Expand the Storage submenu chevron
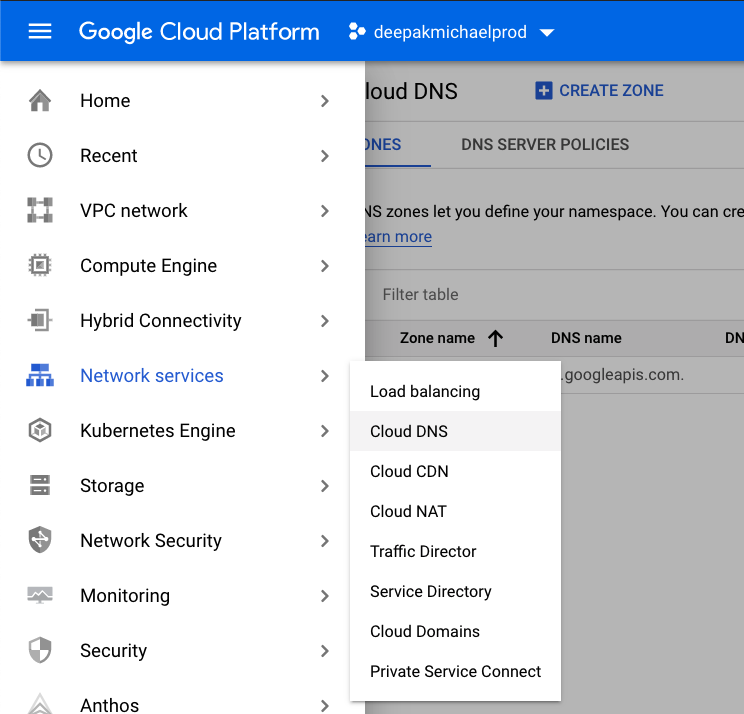 [325, 486]
